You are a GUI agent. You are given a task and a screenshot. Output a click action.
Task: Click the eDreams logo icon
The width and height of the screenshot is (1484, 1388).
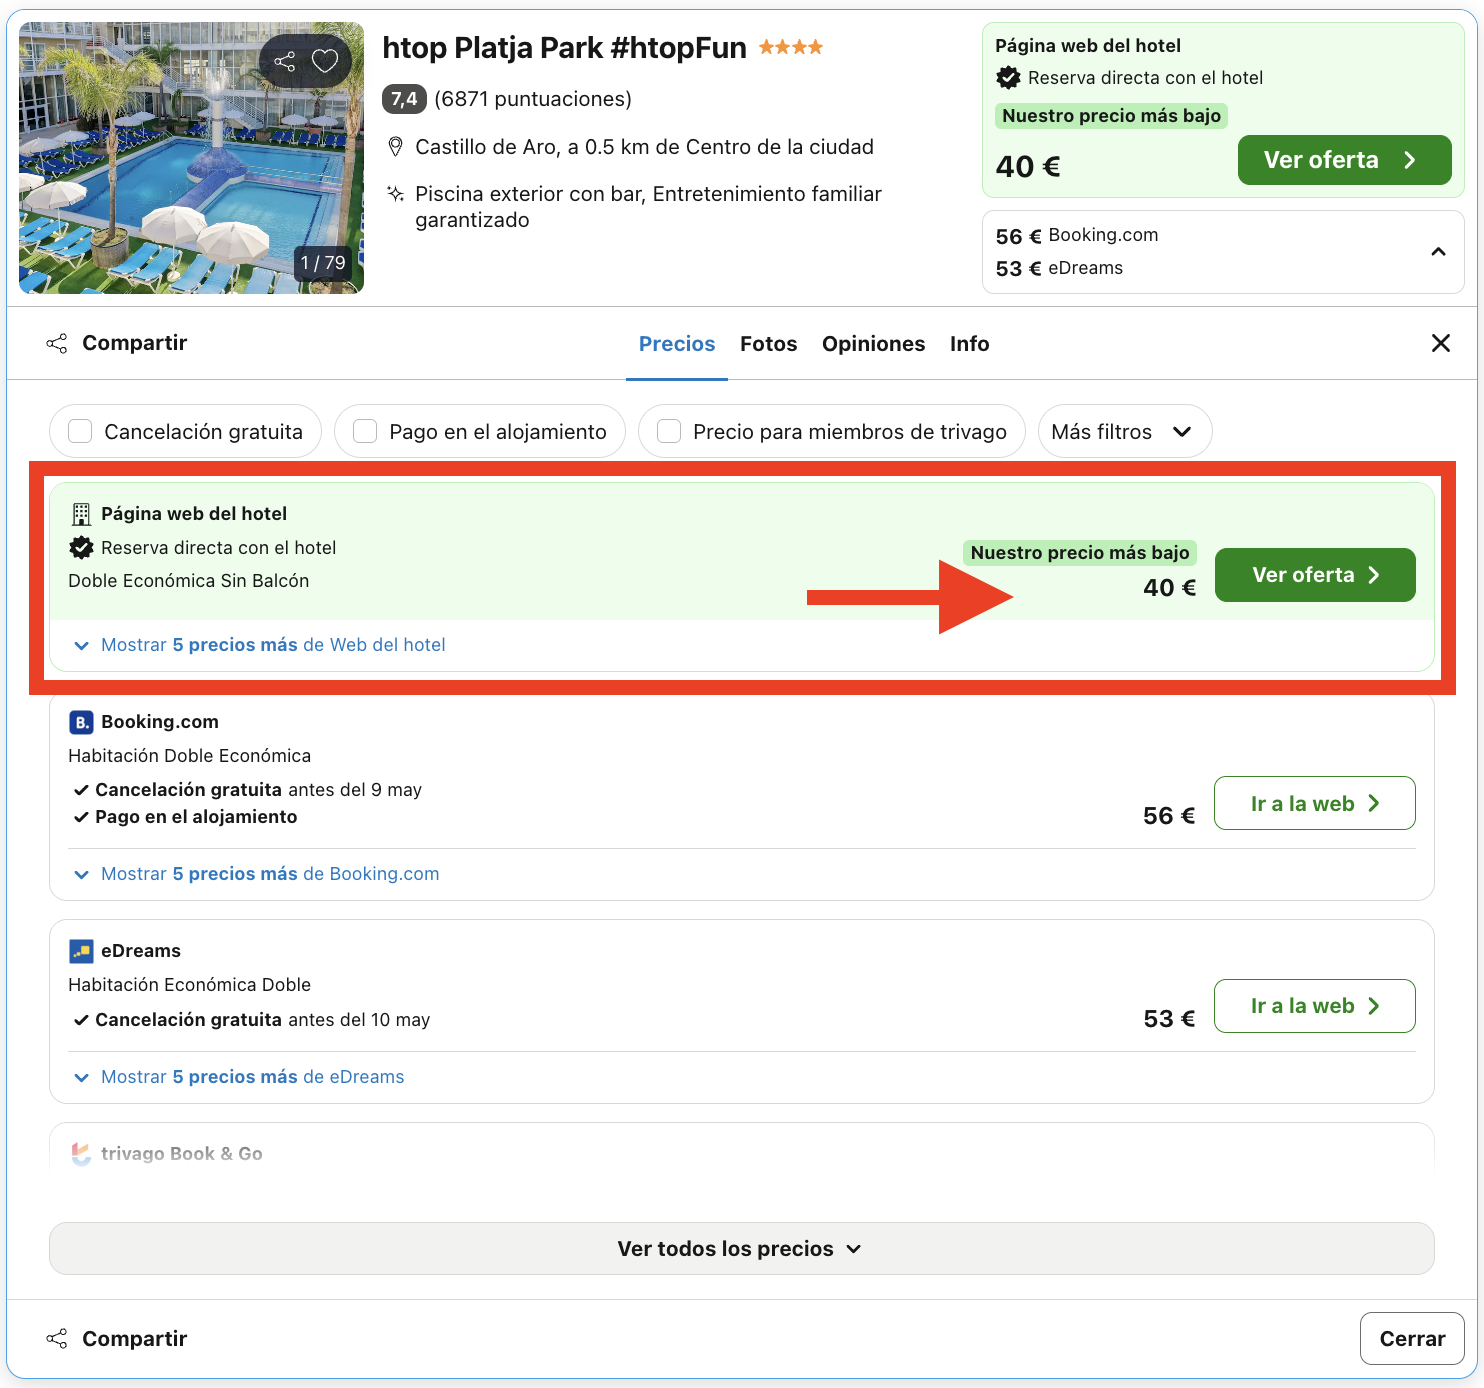click(81, 951)
